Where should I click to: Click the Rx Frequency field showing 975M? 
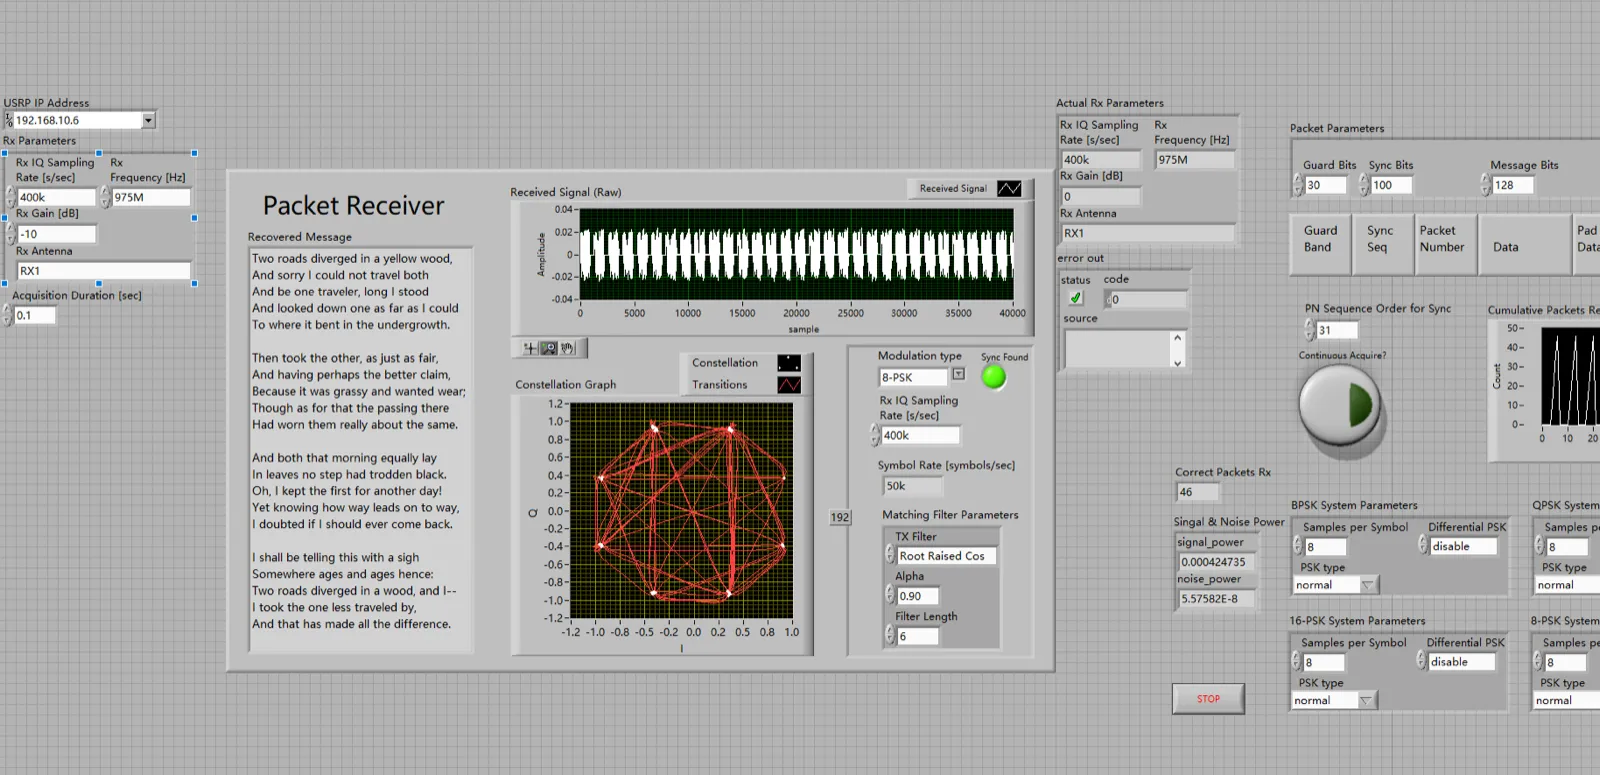pos(151,197)
